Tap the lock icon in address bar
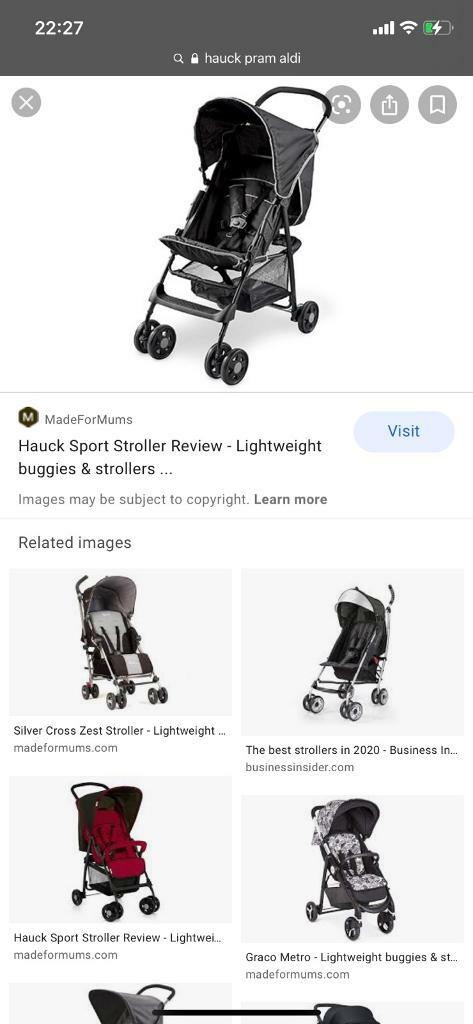473x1024 pixels. point(194,58)
